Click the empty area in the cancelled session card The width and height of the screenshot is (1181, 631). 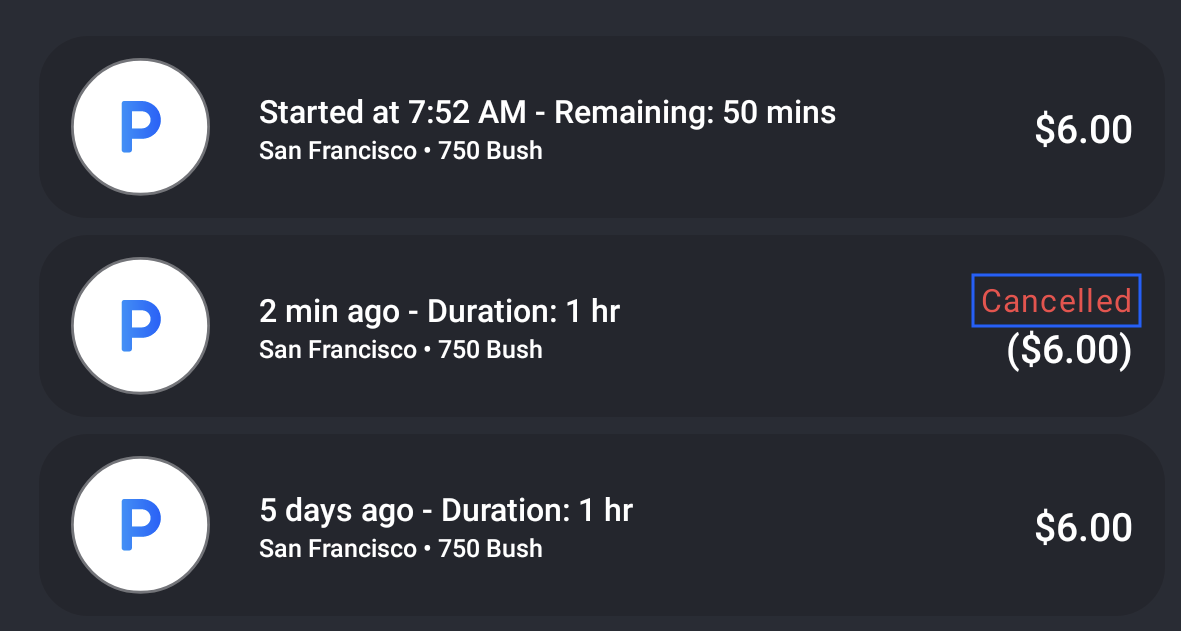(791, 328)
